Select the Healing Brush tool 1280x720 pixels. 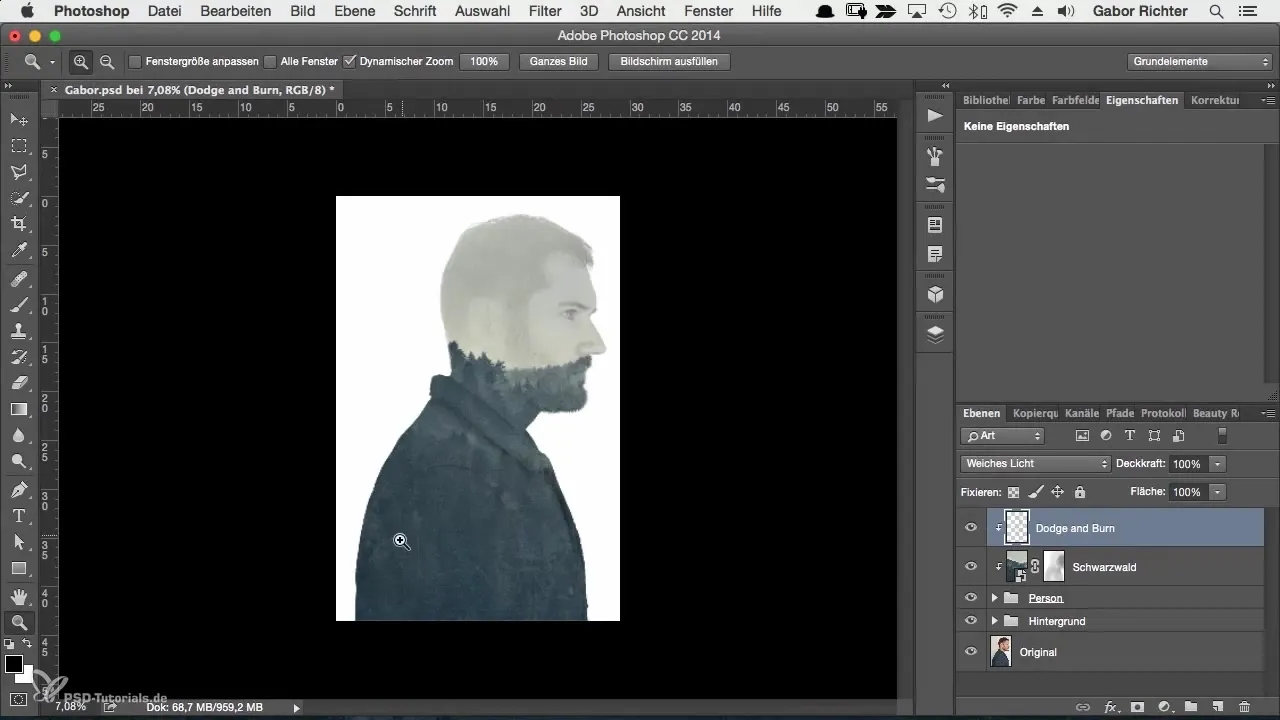click(19, 279)
